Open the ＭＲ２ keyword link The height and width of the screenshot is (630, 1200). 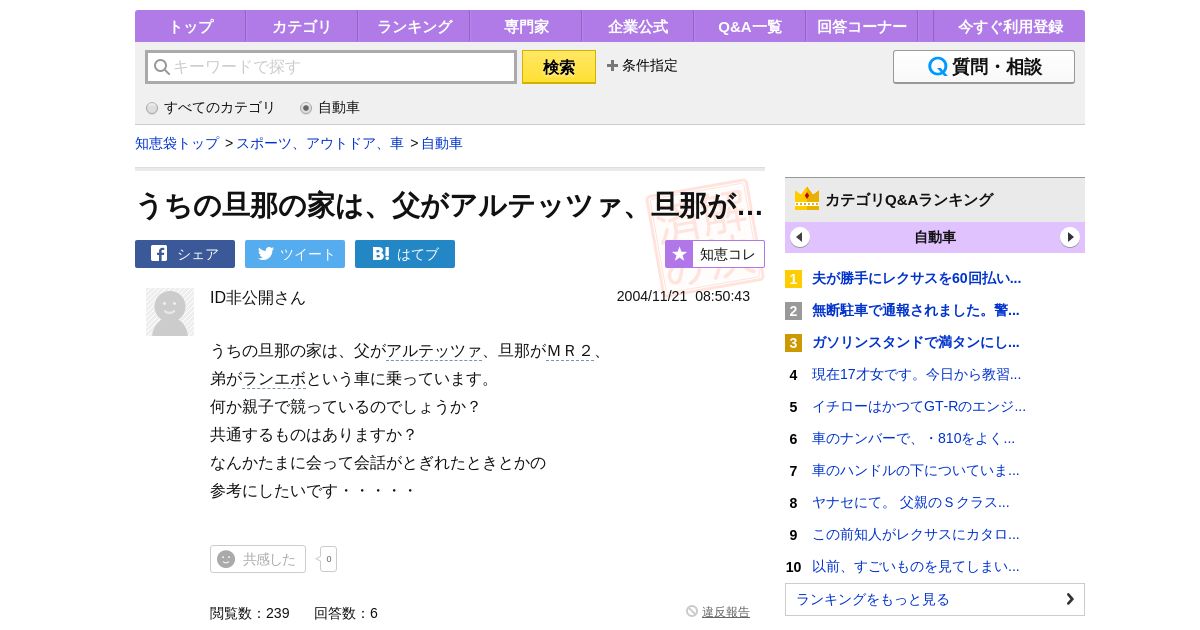click(x=570, y=351)
